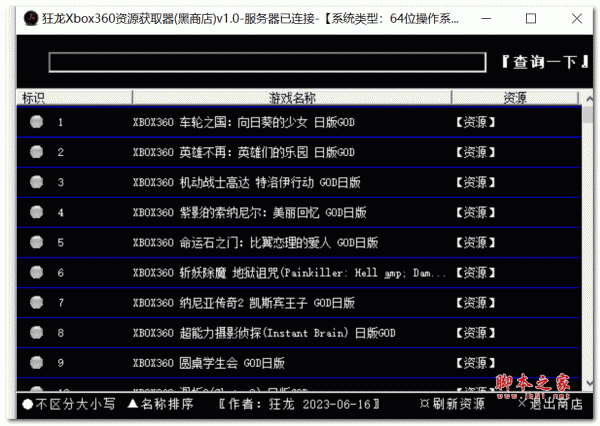The image size is (600, 426).
Task: Click the gray status icon in row 2
Action: tap(37, 152)
